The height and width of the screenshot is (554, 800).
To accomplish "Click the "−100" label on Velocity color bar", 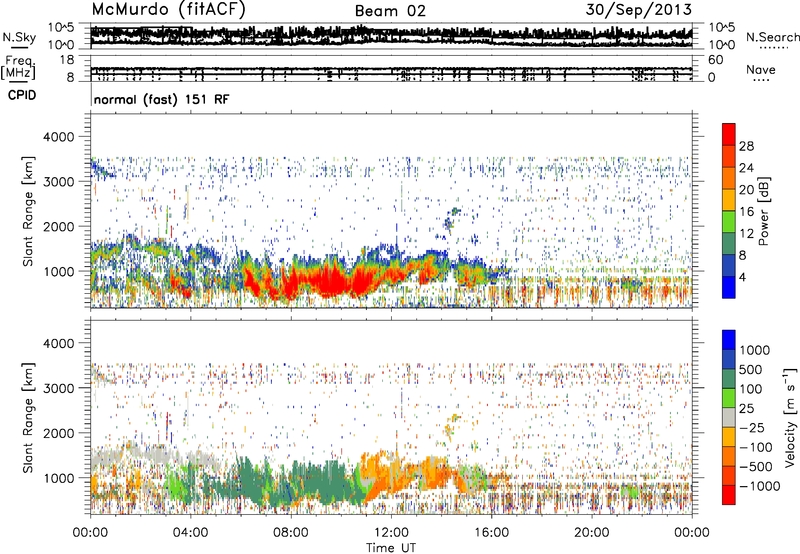I will coord(756,447).
